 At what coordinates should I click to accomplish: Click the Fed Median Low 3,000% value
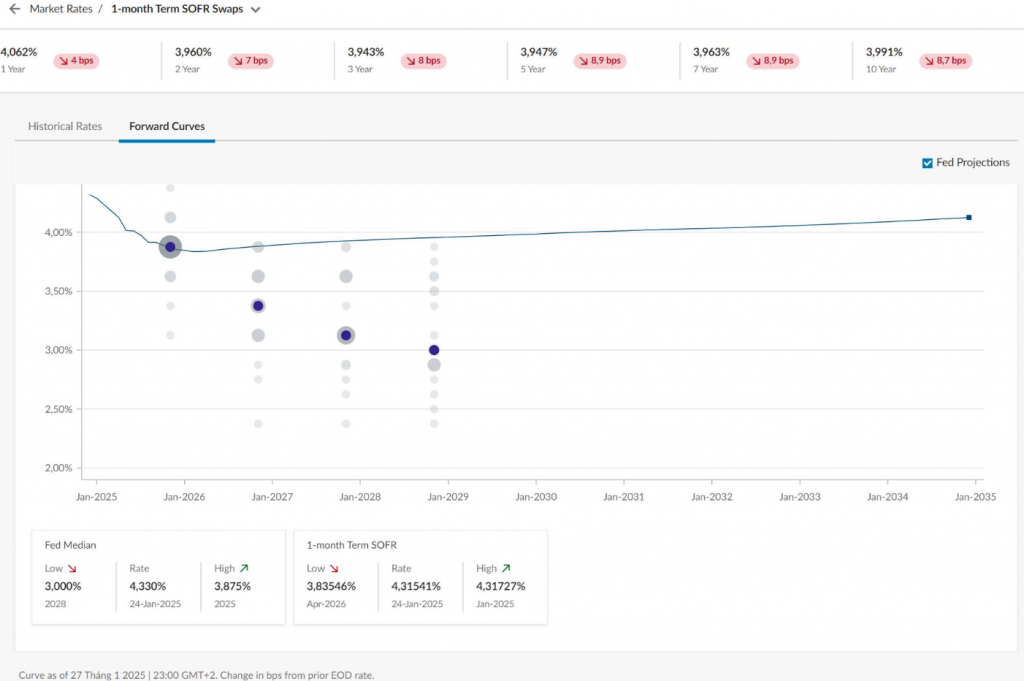click(63, 586)
